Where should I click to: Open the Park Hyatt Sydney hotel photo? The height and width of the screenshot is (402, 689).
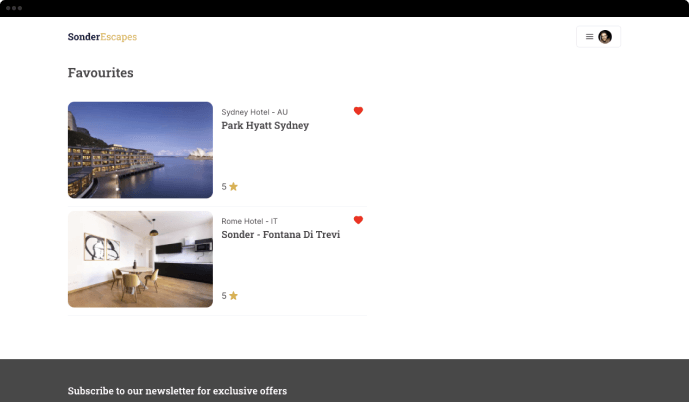(140, 150)
